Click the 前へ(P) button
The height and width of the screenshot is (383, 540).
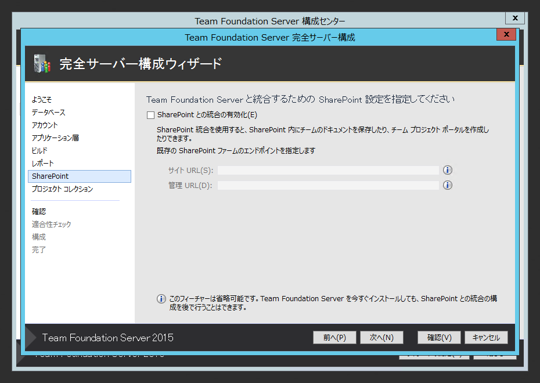(334, 338)
